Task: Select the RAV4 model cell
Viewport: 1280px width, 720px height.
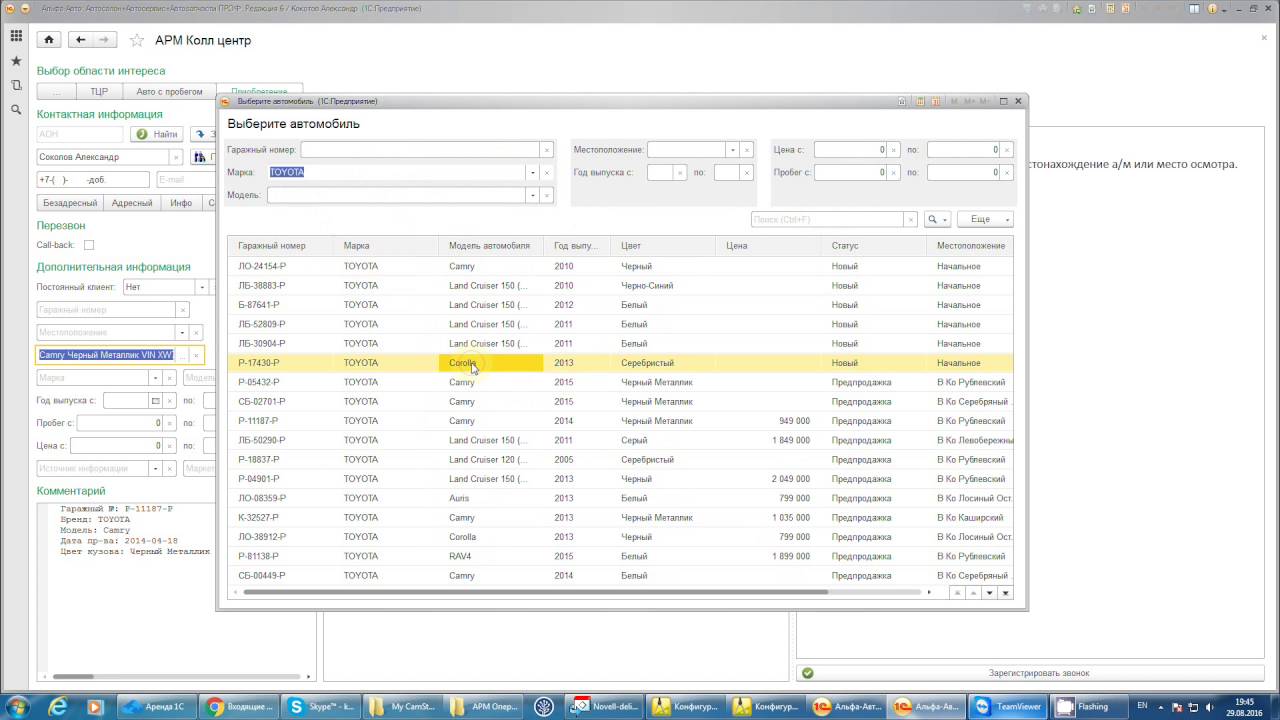Action: pyautogui.click(x=490, y=556)
